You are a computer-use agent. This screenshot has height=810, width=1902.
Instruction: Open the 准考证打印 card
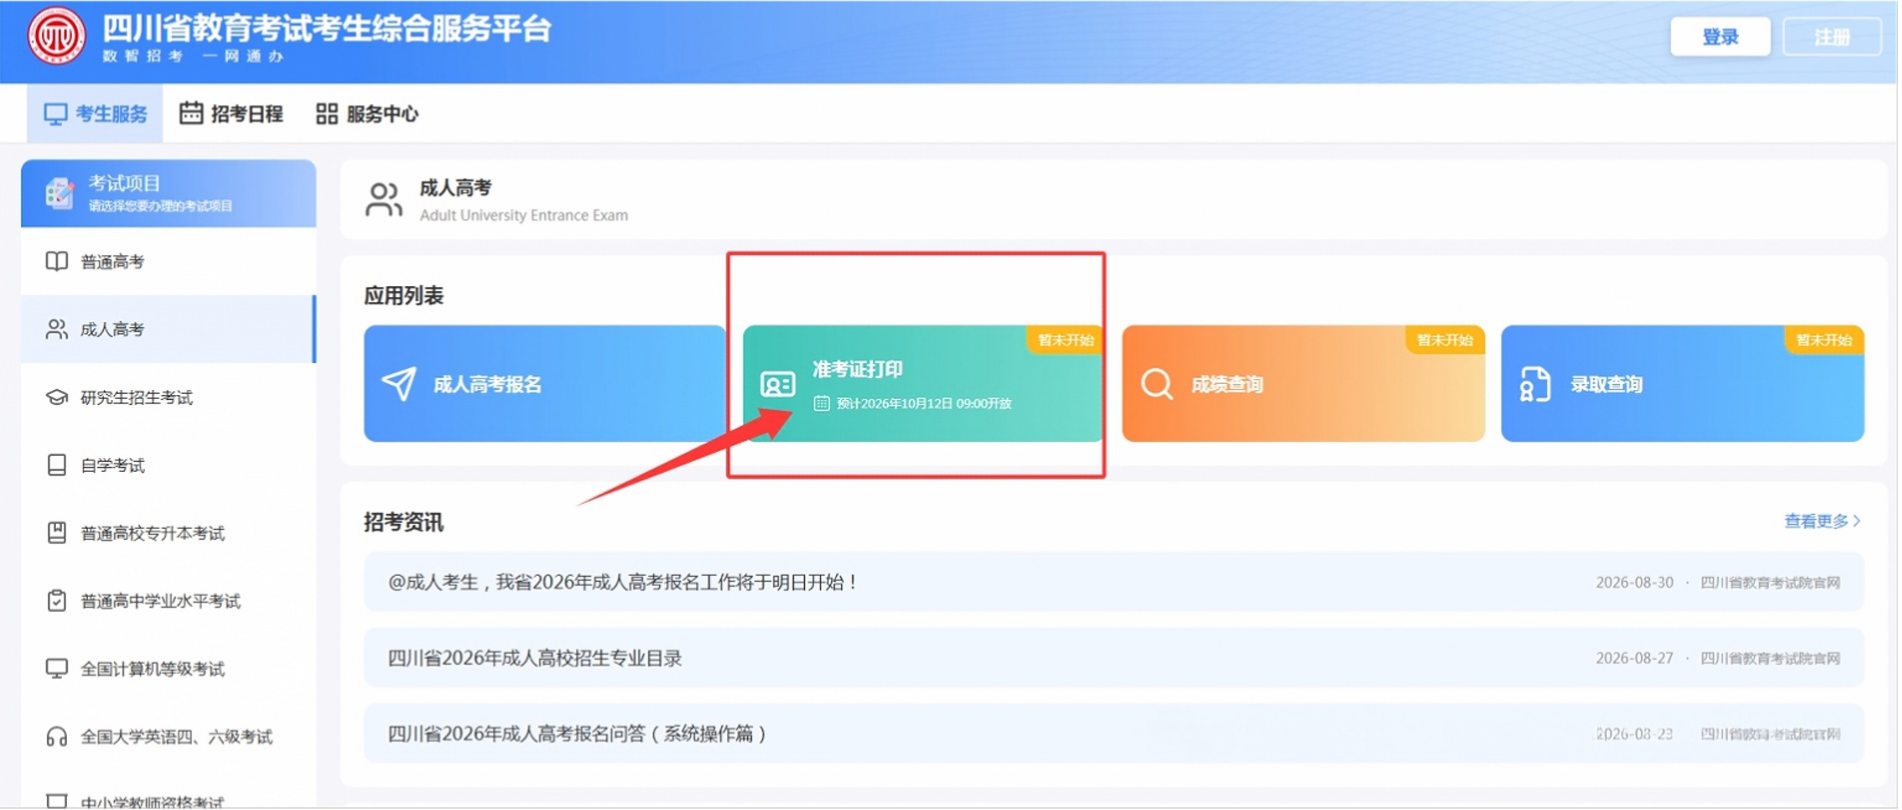923,384
